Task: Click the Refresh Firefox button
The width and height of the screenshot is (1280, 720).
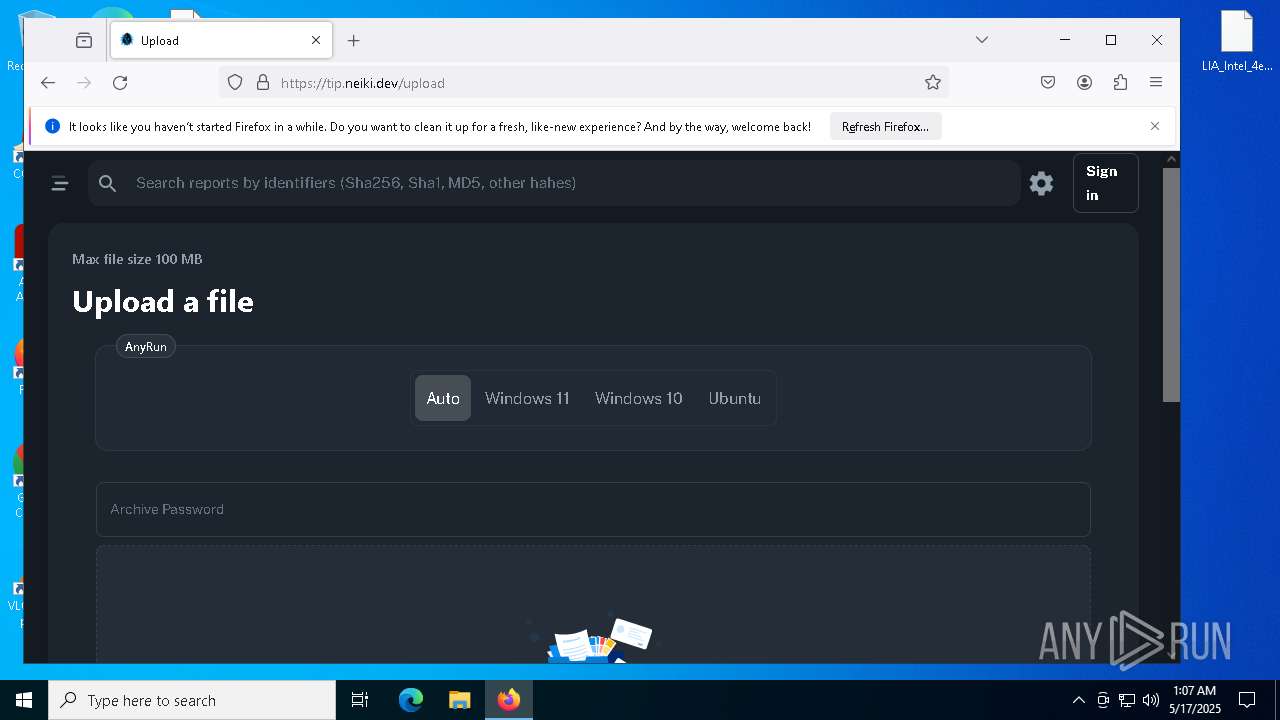Action: (x=885, y=127)
